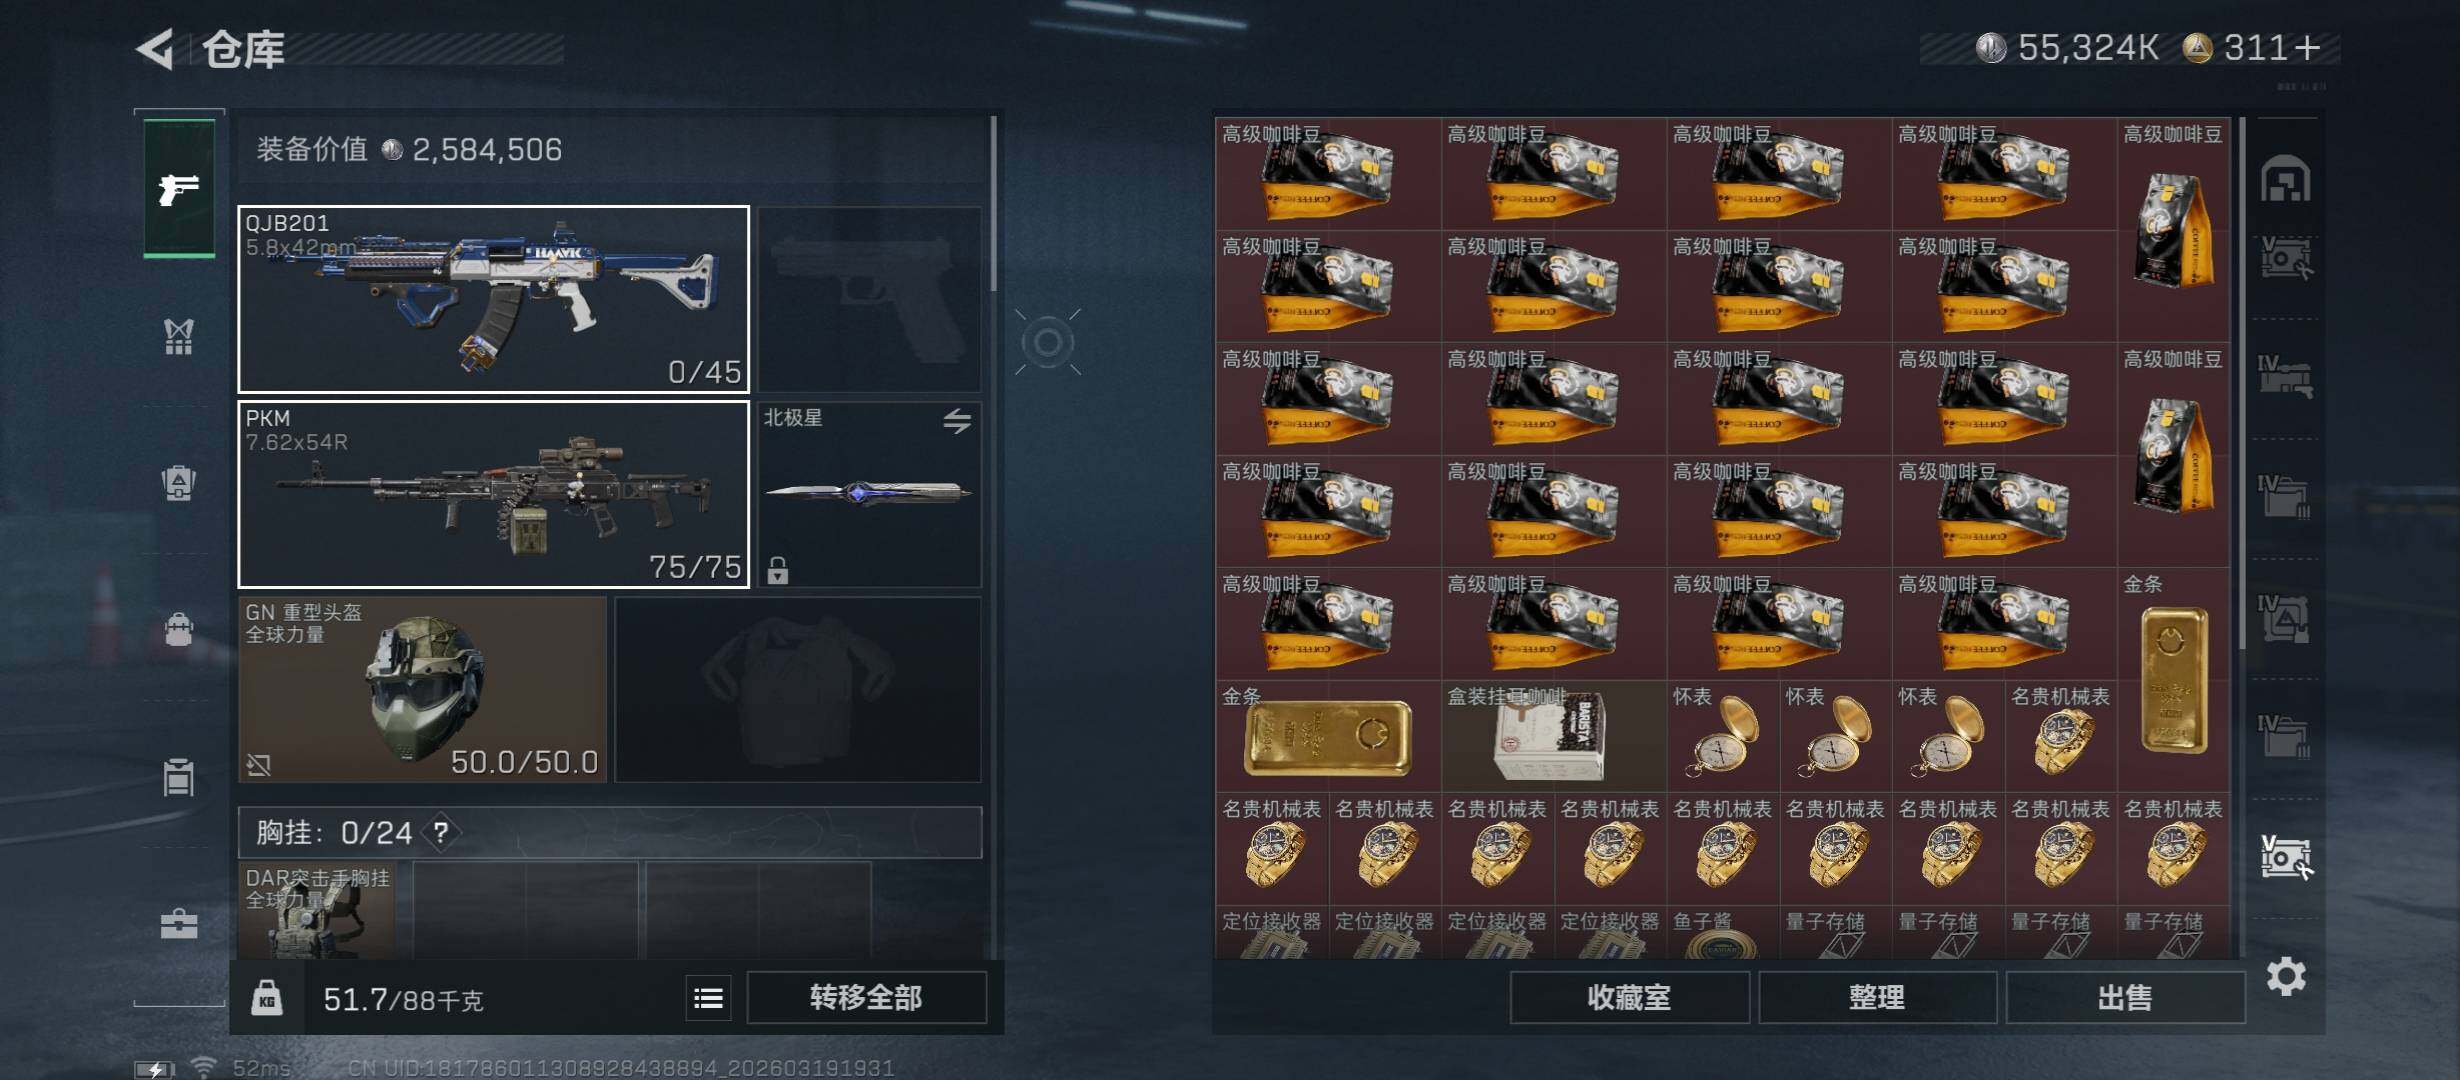Select the QJB201 rifle slot
2460x1080 pixels.
494,299
